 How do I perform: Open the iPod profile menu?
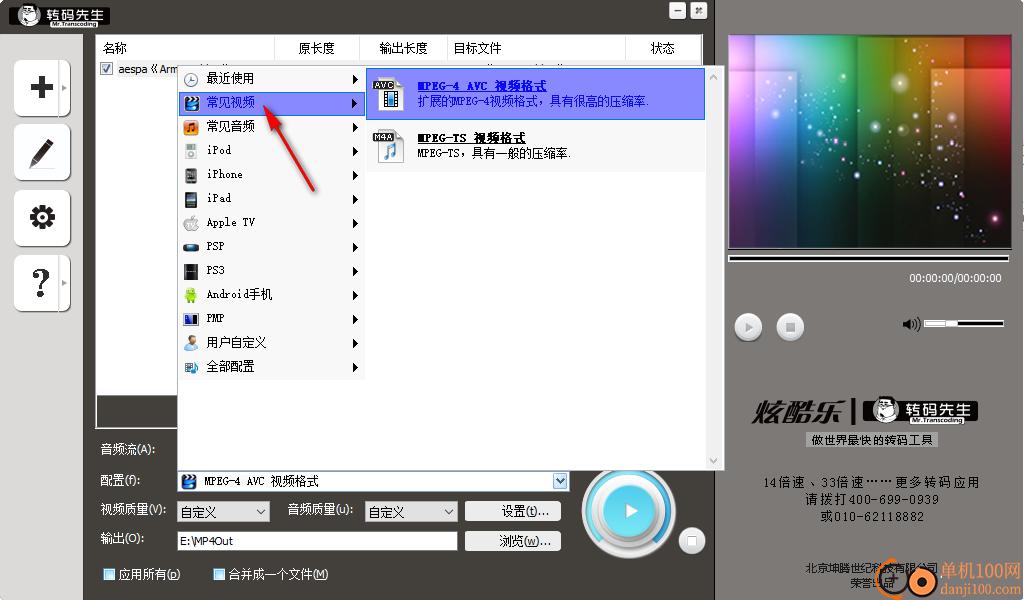coord(271,151)
